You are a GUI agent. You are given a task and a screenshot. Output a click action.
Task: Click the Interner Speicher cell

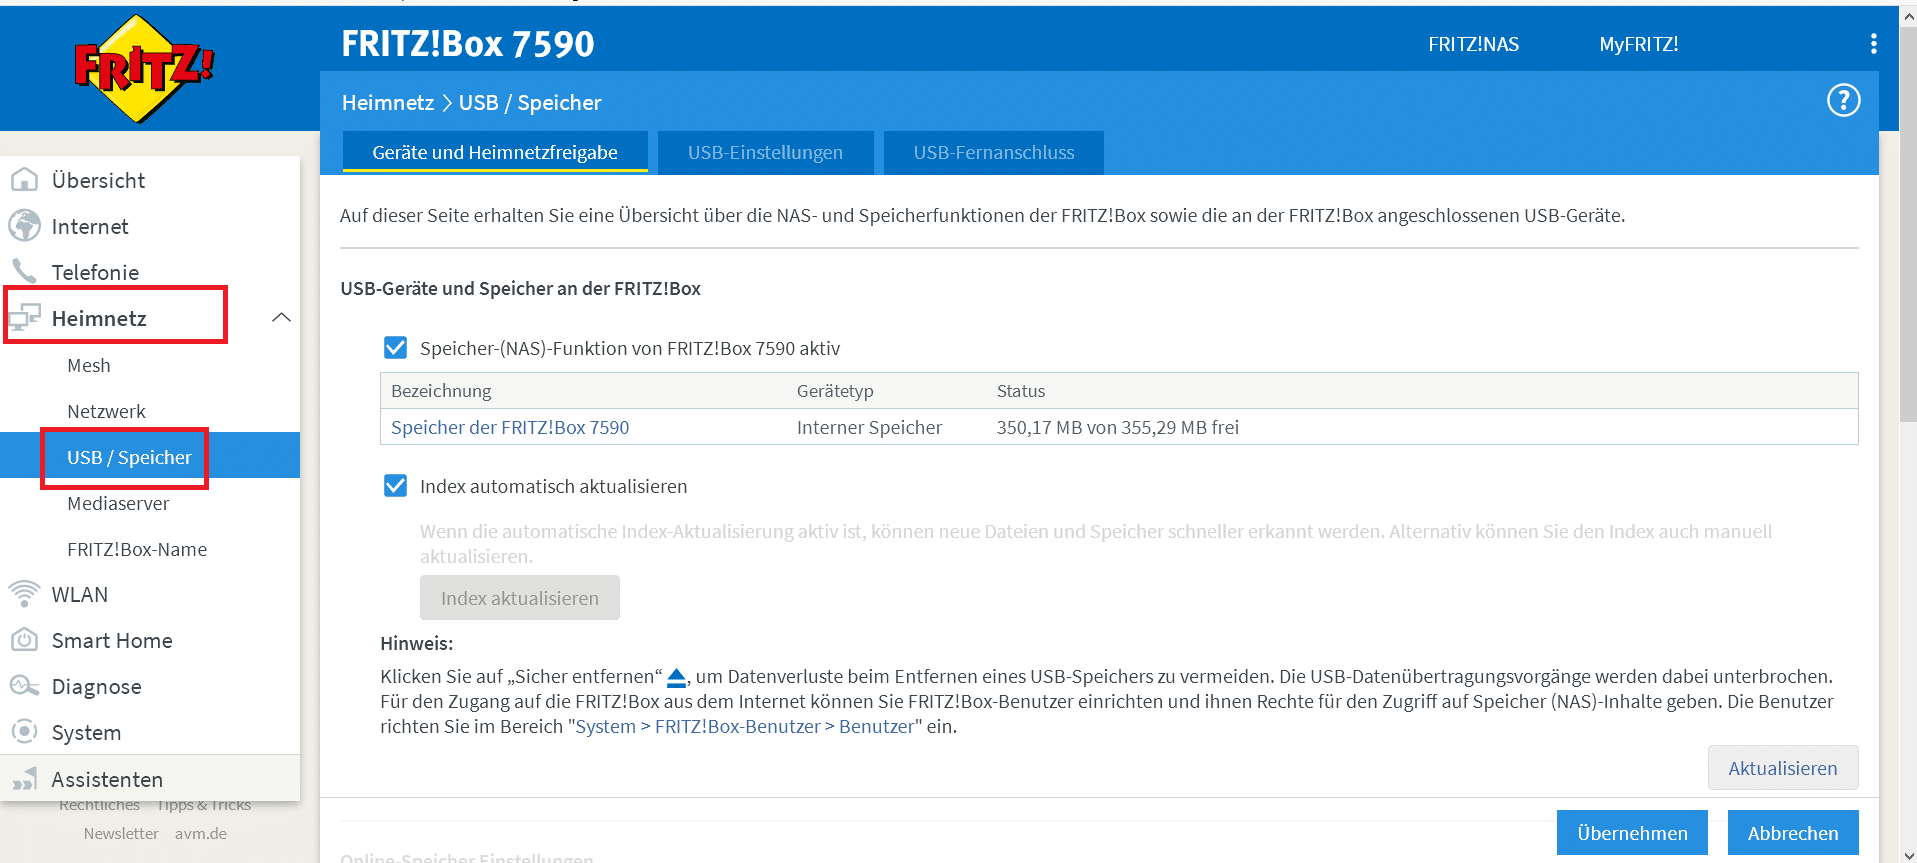869,427
